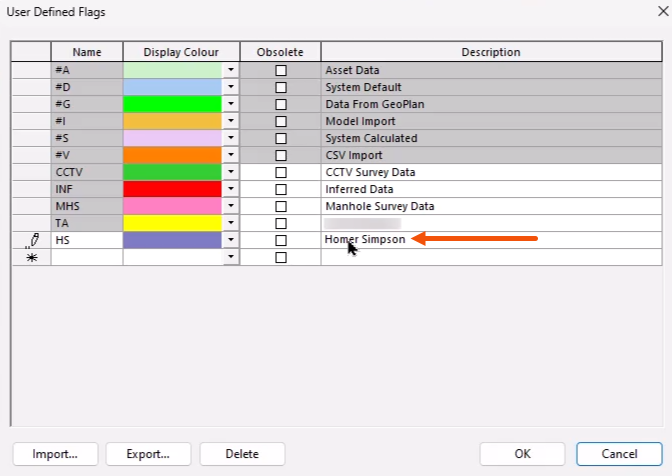
Task: Select green swatch for CCTV
Action: 173,172
